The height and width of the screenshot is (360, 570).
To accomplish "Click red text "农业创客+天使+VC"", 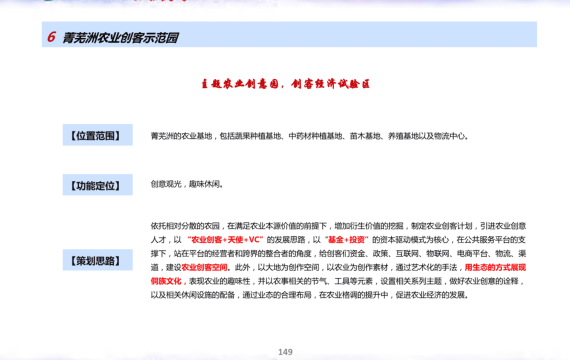I will (225, 240).
